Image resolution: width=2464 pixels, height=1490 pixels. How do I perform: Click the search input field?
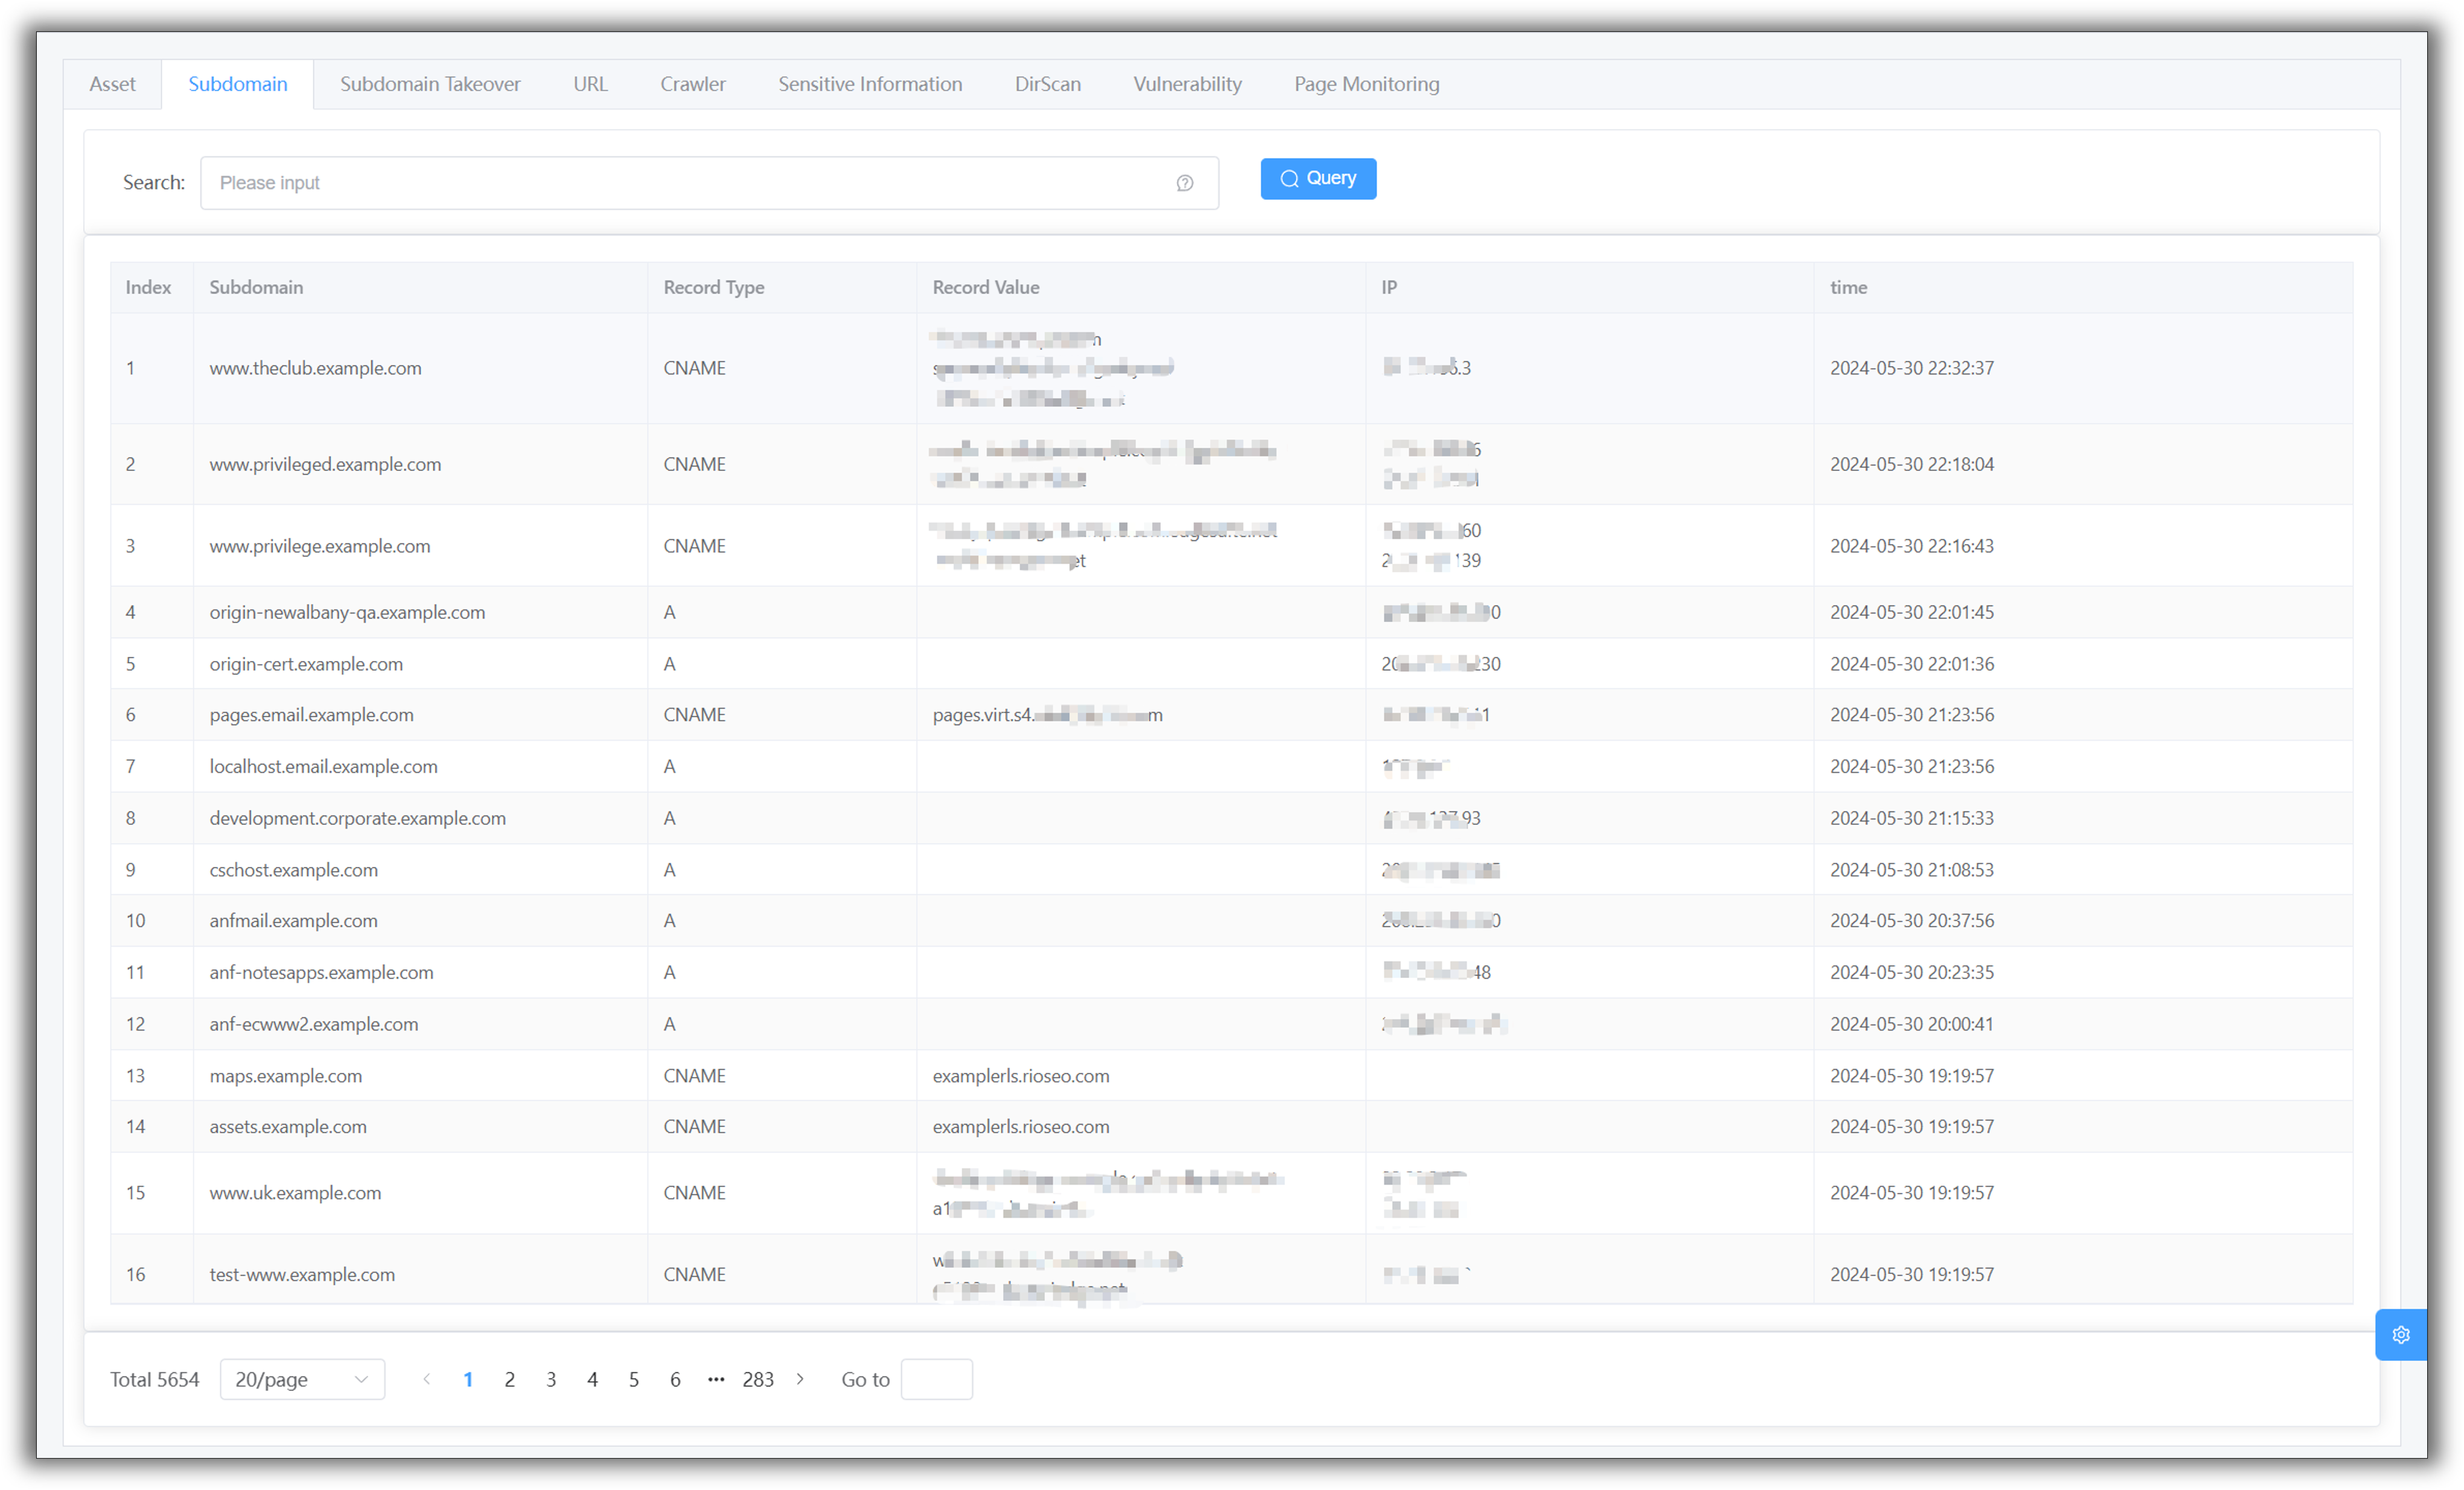690,183
